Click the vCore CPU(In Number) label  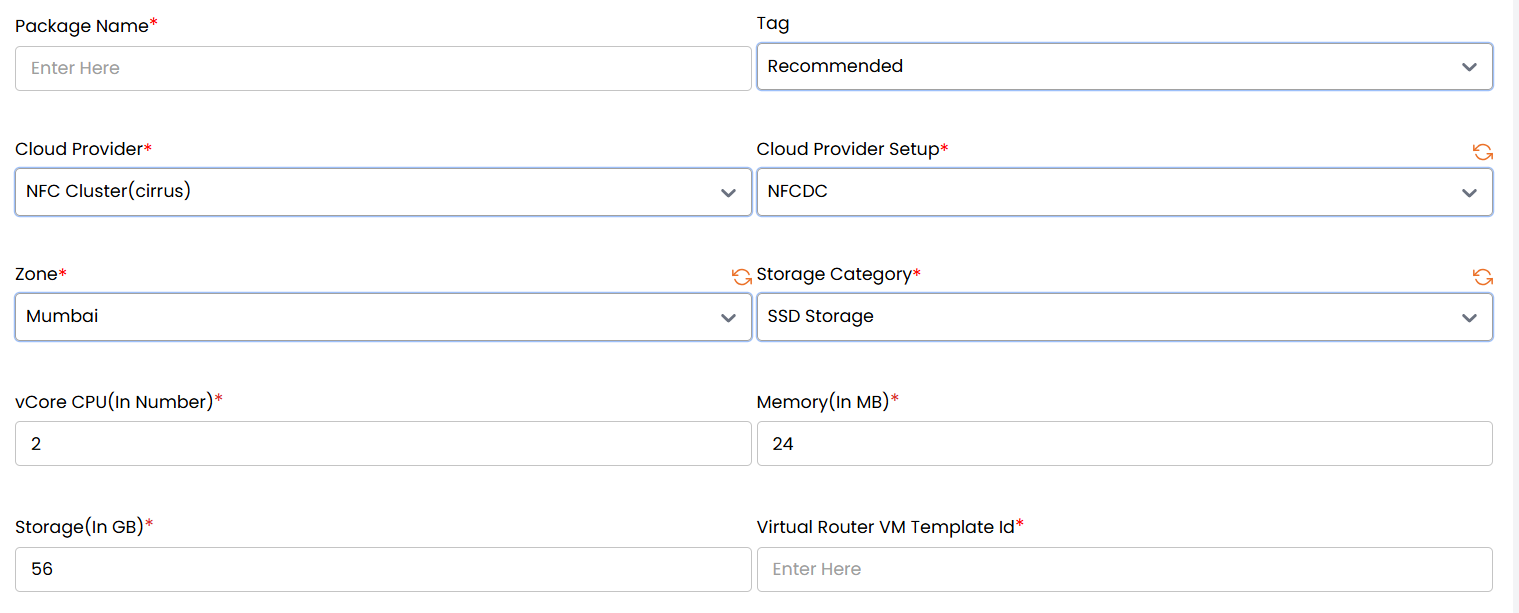click(114, 401)
